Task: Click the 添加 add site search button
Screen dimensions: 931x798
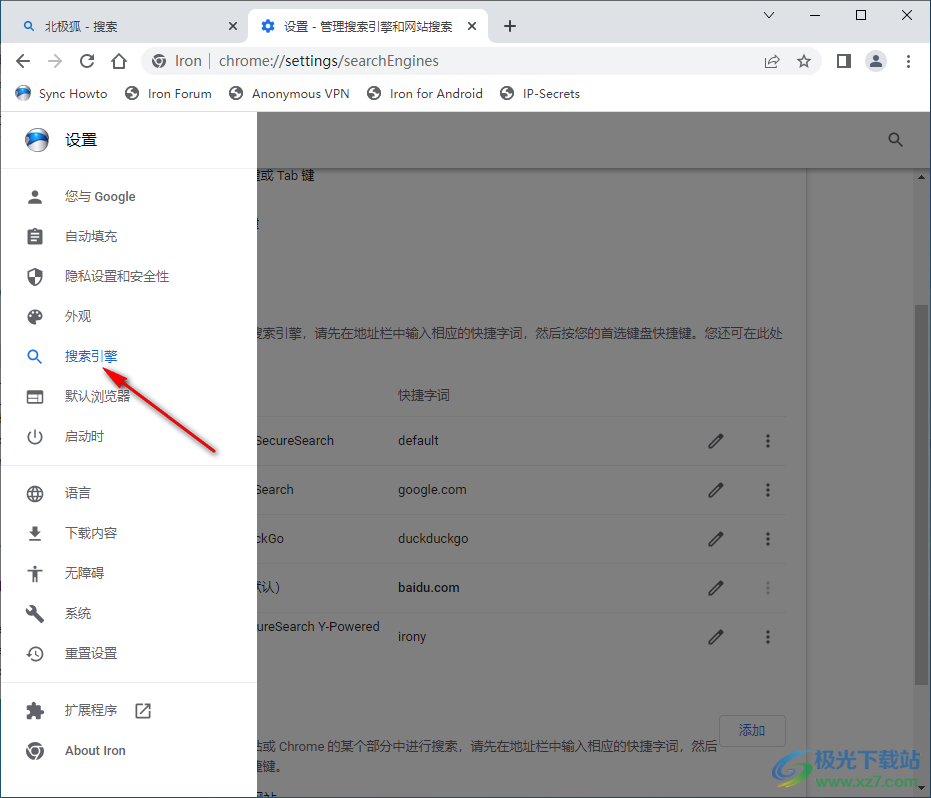Action: coord(752,730)
